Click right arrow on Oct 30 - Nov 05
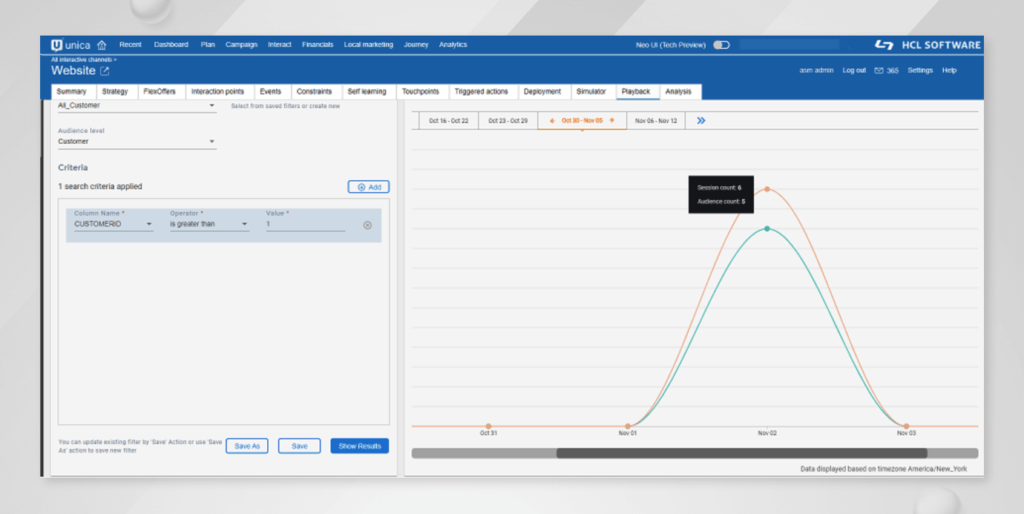Viewport: 1024px width, 514px height. [611, 121]
